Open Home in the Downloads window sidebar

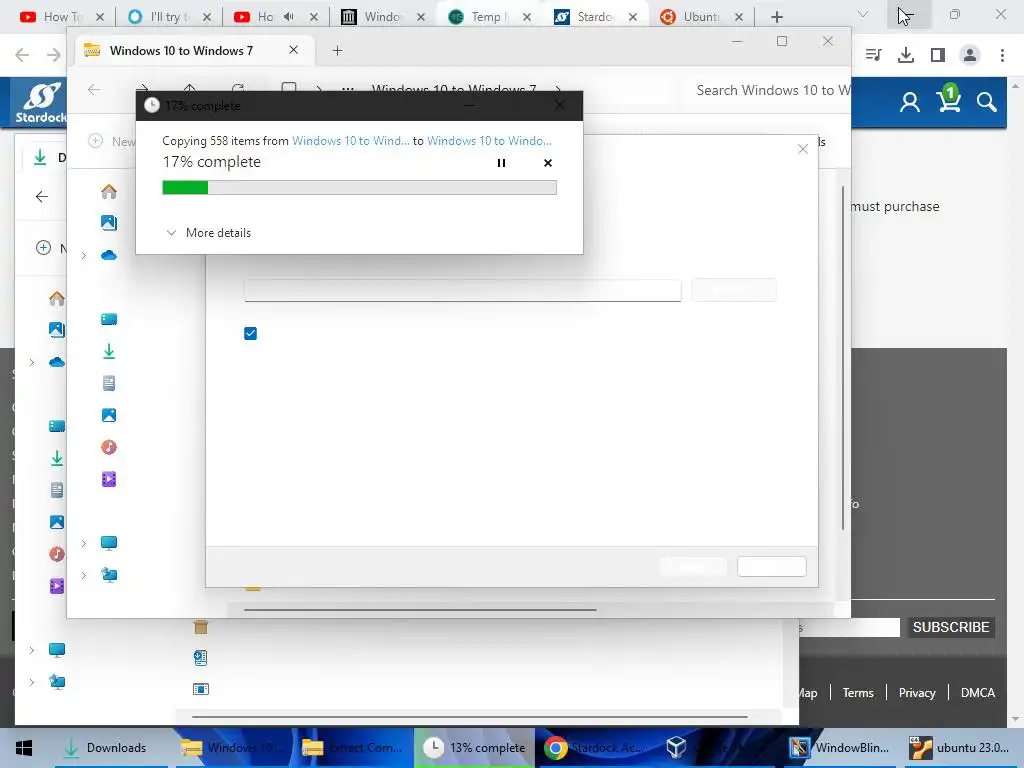(57, 298)
